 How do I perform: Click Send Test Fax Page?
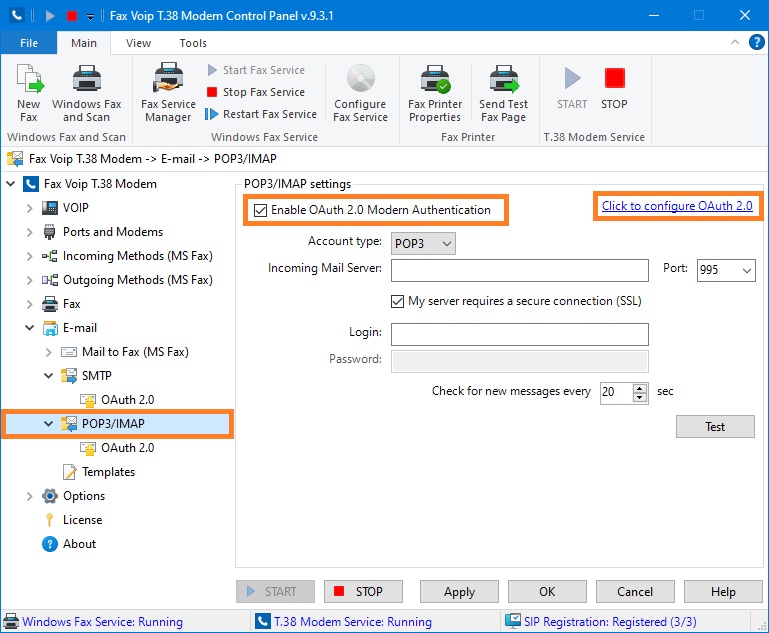click(504, 93)
